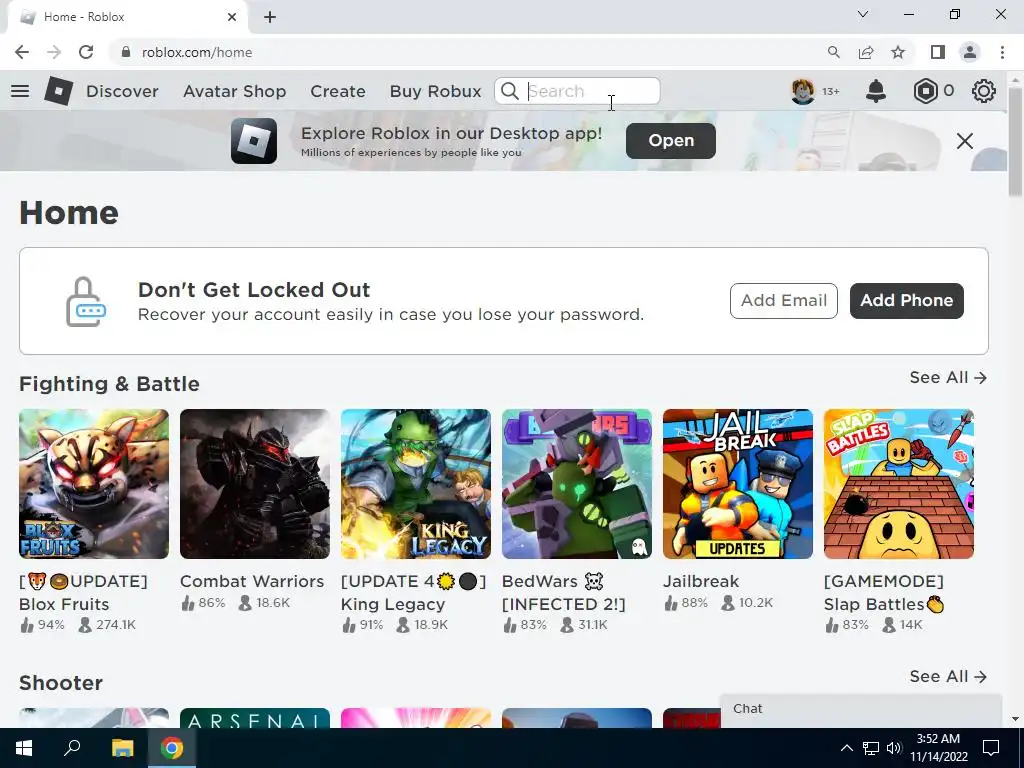Open the Roblox hamburger navigation menu
The image size is (1024, 768).
pos(20,91)
